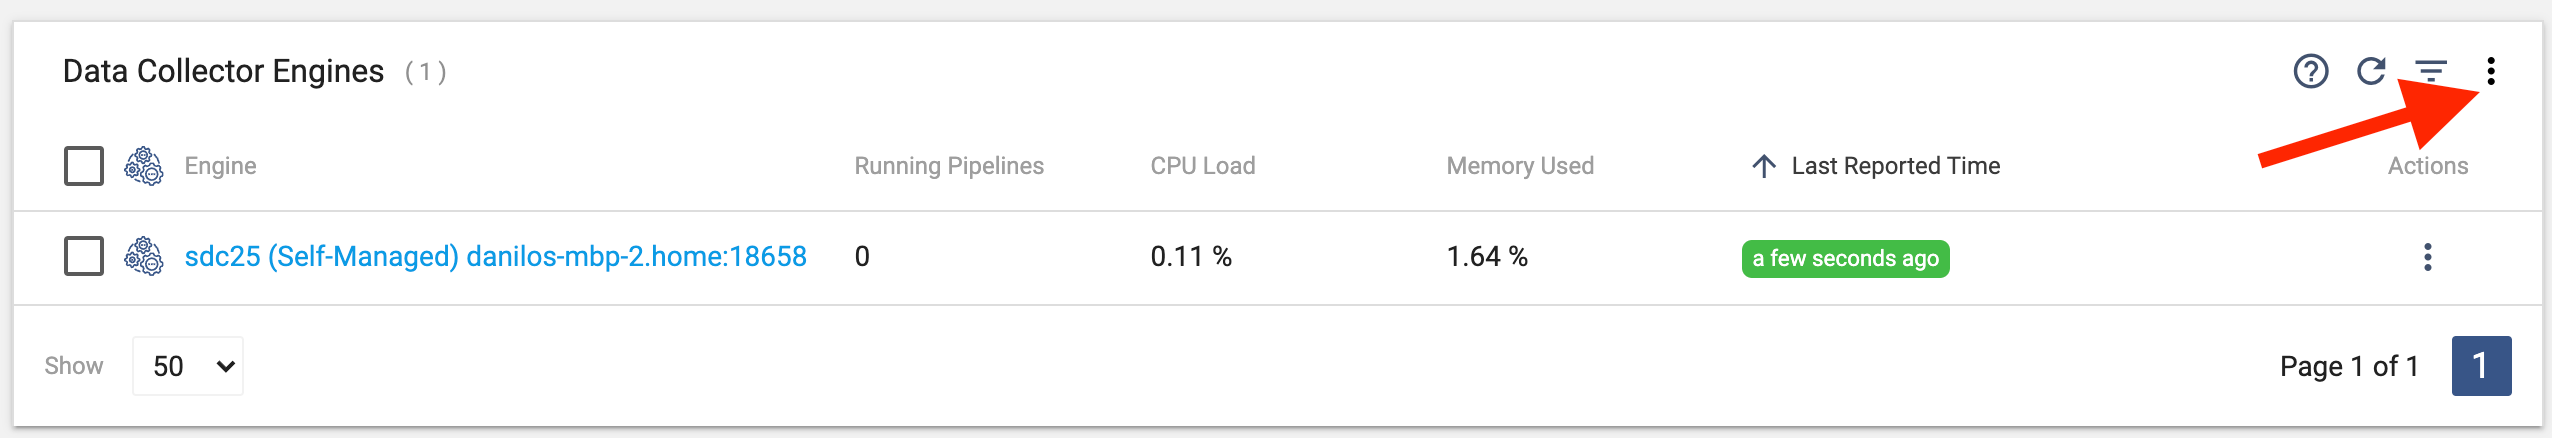
Task: Sort by Running Pipelines column
Action: [949, 166]
